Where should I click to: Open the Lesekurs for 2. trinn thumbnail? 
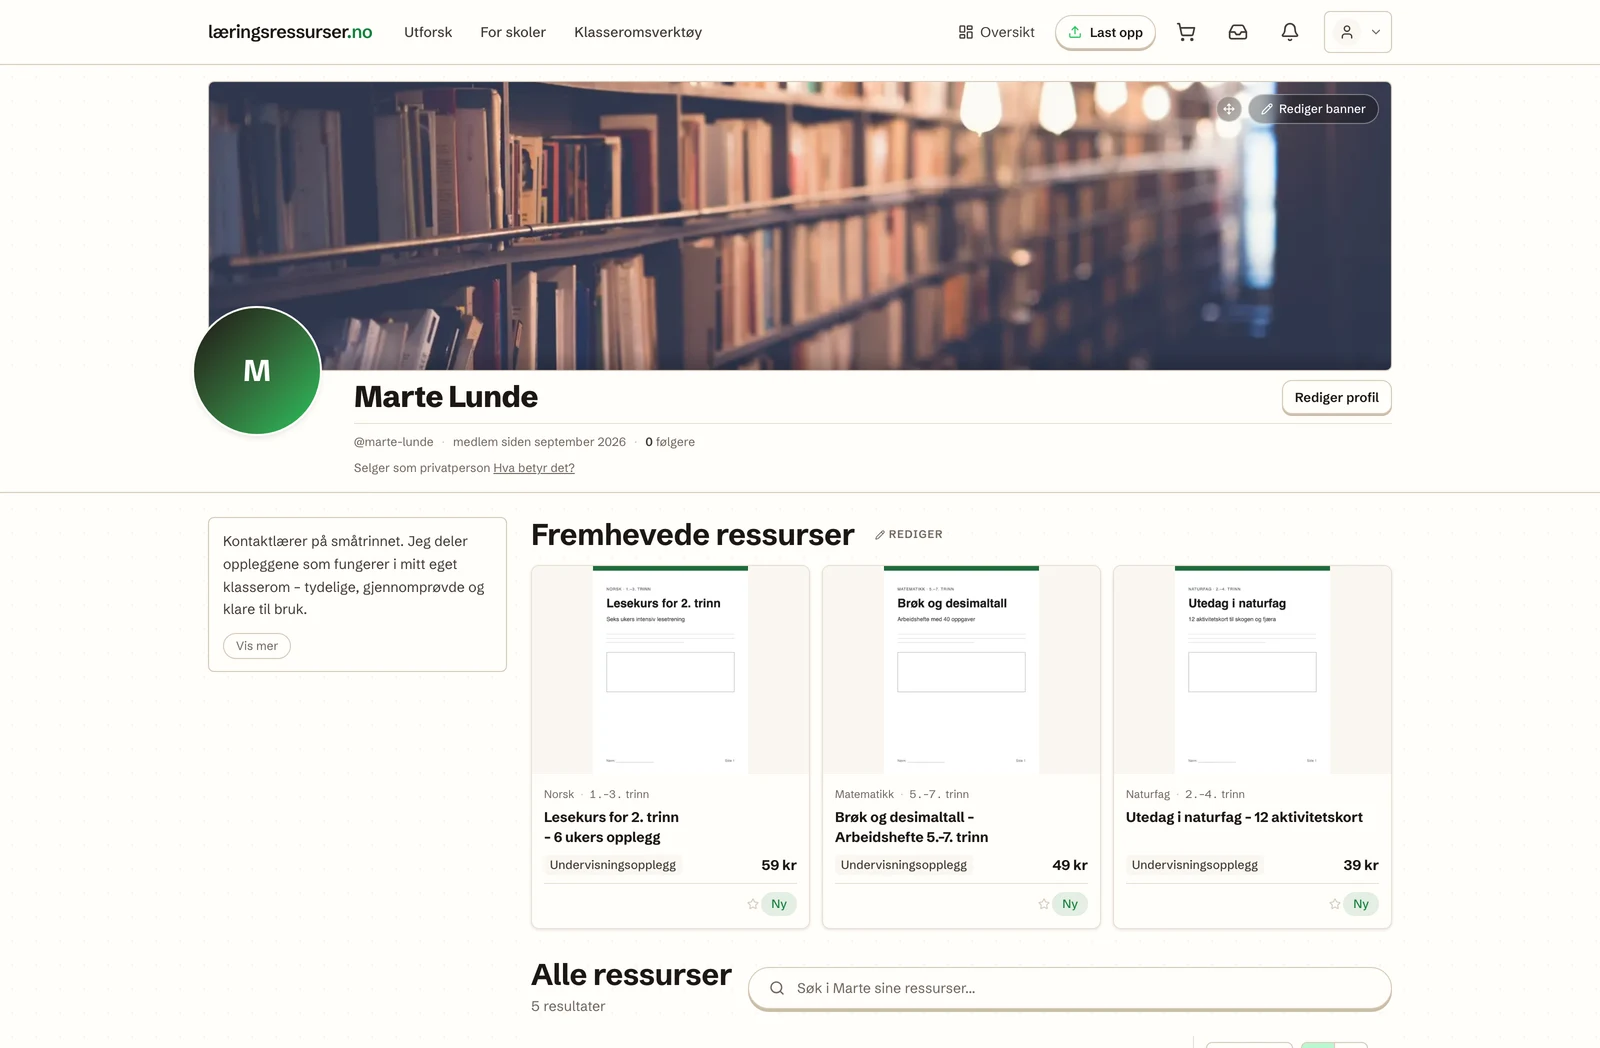(670, 670)
